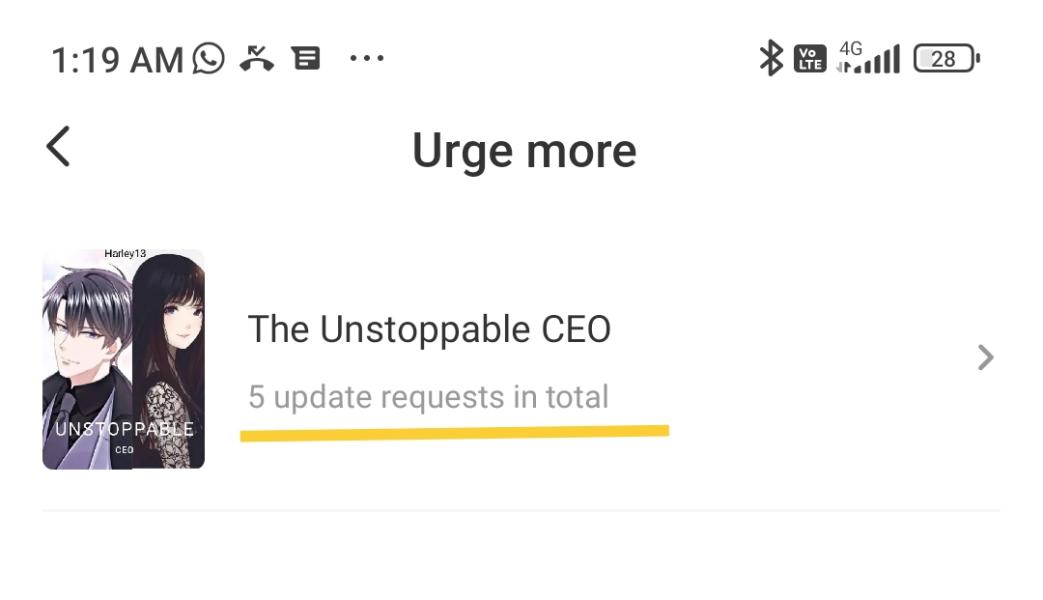Tap the '5 update requests in total' text
Viewport: 1043px width, 600px height.
428,397
